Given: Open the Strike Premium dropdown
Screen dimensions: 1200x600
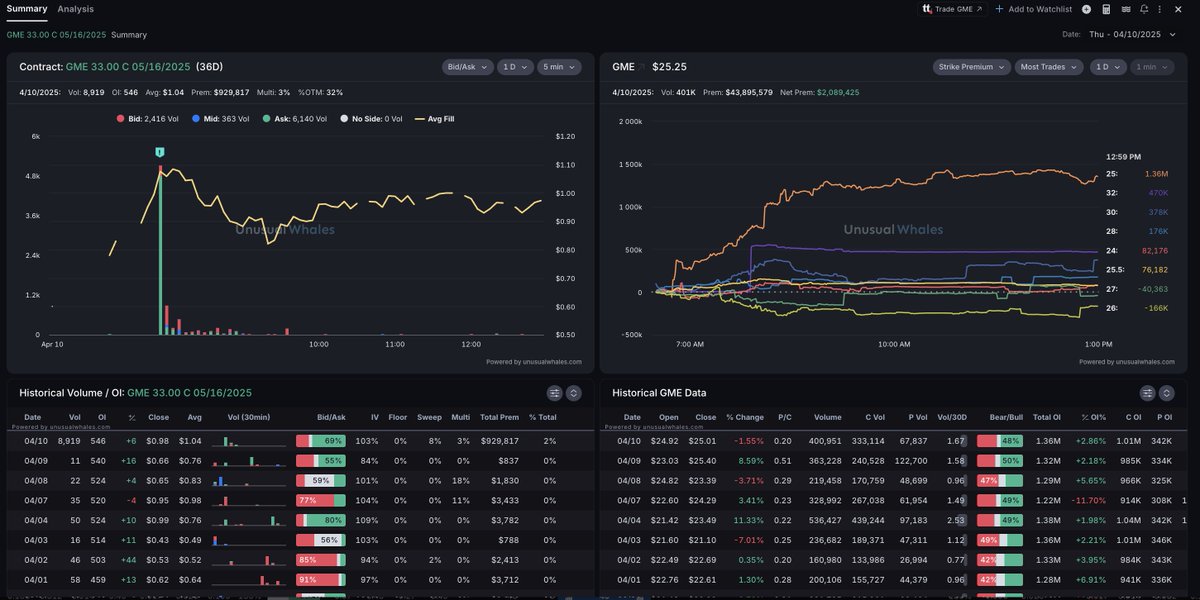Looking at the screenshot, I should pyautogui.click(x=970, y=67).
